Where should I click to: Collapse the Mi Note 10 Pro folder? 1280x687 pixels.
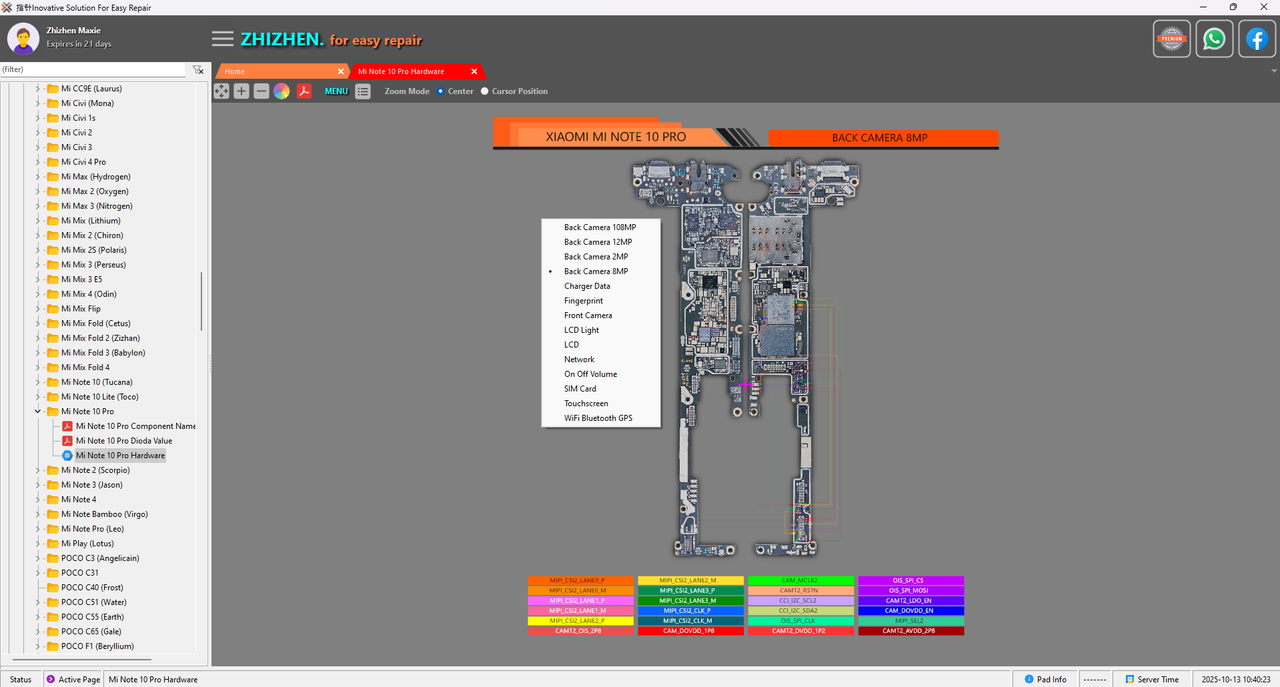click(38, 411)
